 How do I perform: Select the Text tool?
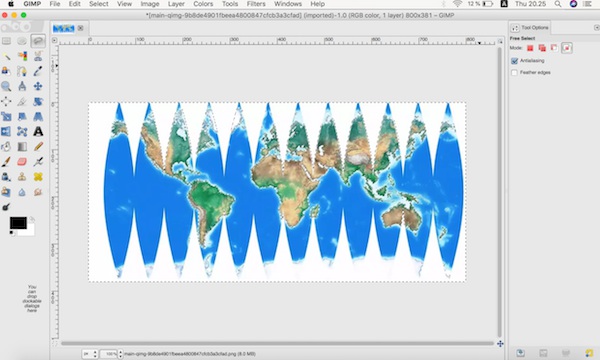[38, 132]
